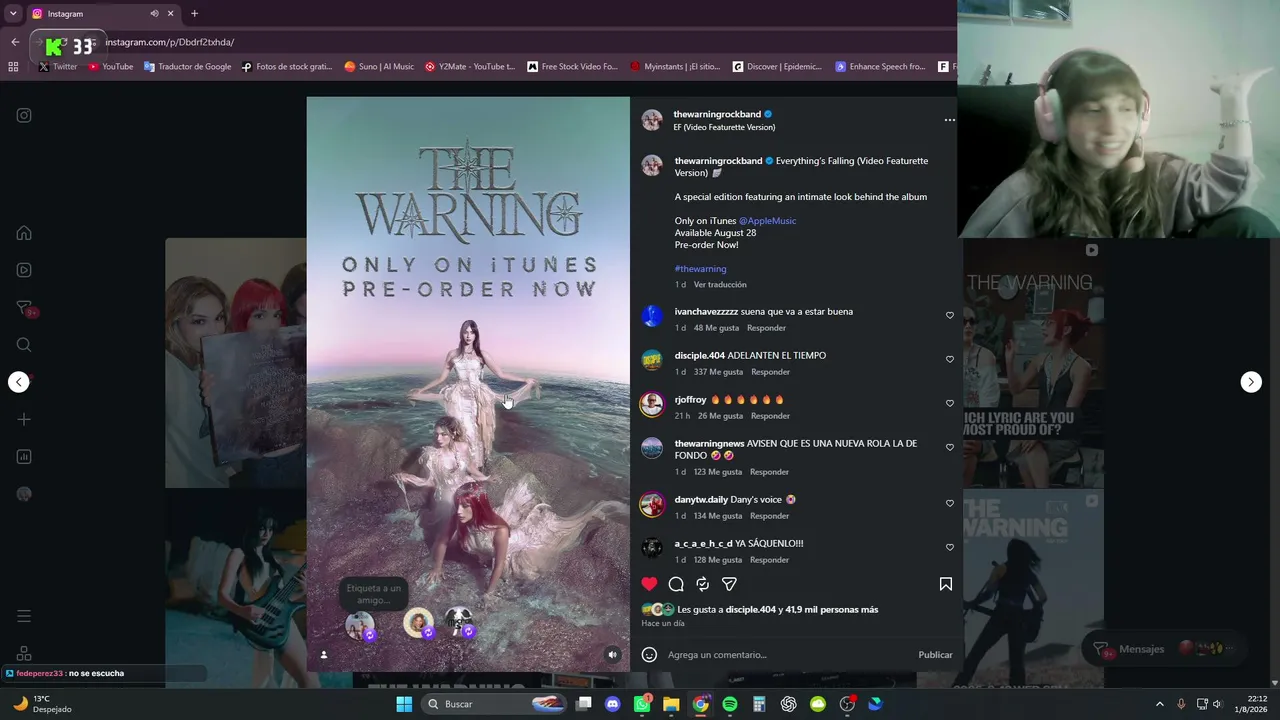Like the post with the red heart
Image resolution: width=1280 pixels, height=720 pixels.
pos(649,584)
